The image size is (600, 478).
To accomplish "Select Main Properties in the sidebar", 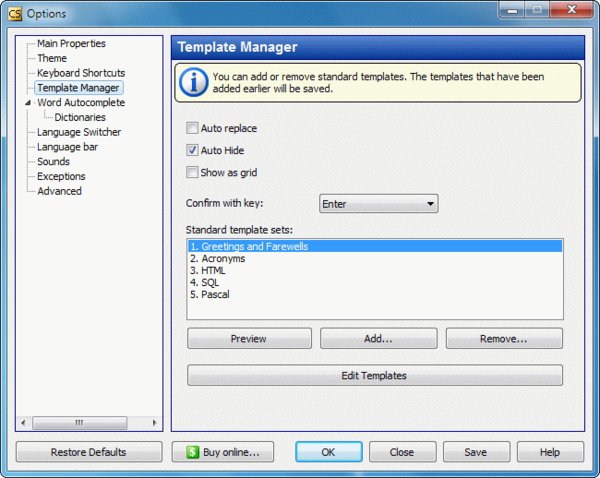I will 71,44.
